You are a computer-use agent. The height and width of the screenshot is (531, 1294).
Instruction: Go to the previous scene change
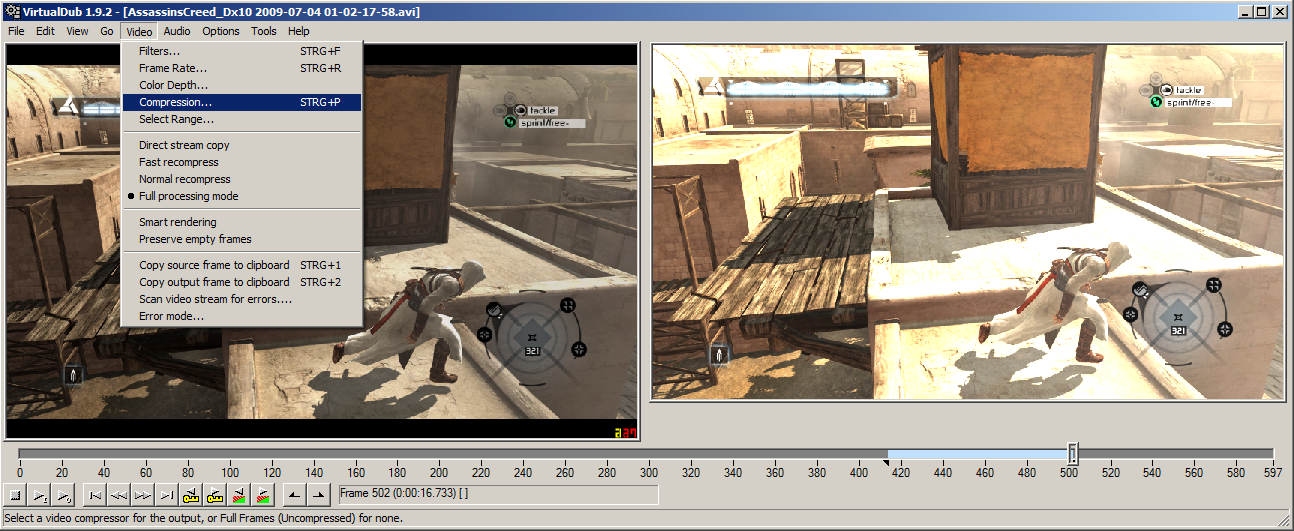(x=239, y=494)
